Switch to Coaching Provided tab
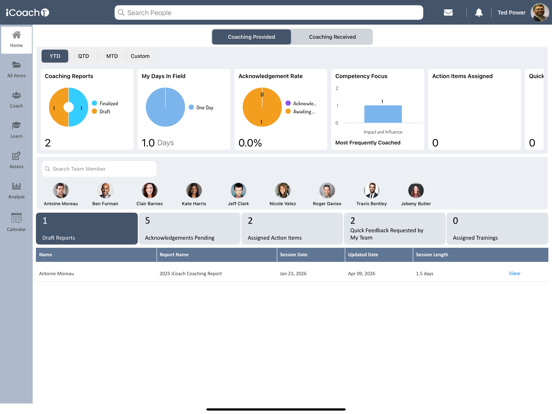 [251, 37]
